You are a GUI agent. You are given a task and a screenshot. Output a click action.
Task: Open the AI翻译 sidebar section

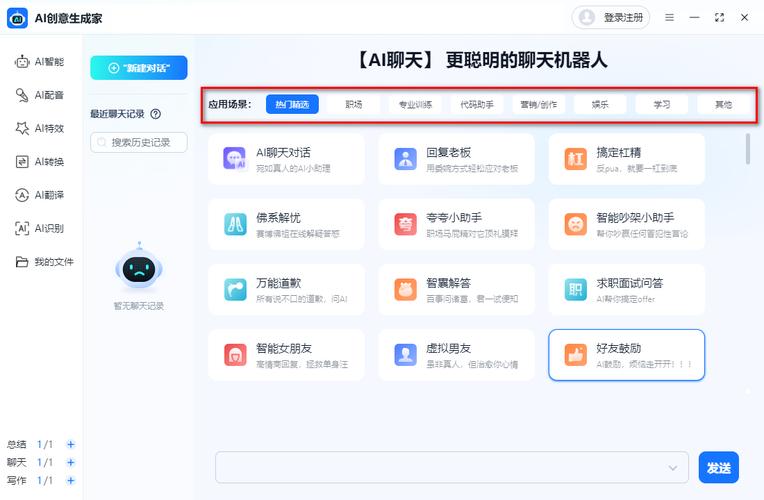(x=39, y=195)
